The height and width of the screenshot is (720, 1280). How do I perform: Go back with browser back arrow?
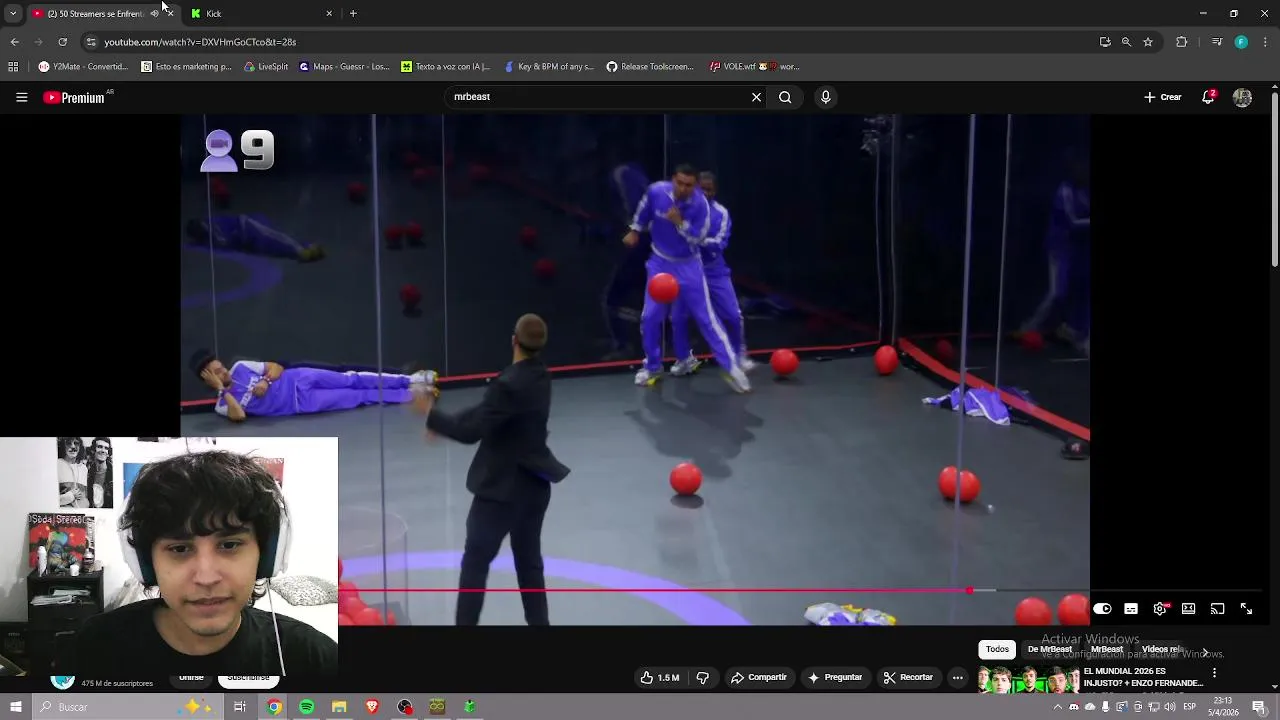pyautogui.click(x=14, y=42)
